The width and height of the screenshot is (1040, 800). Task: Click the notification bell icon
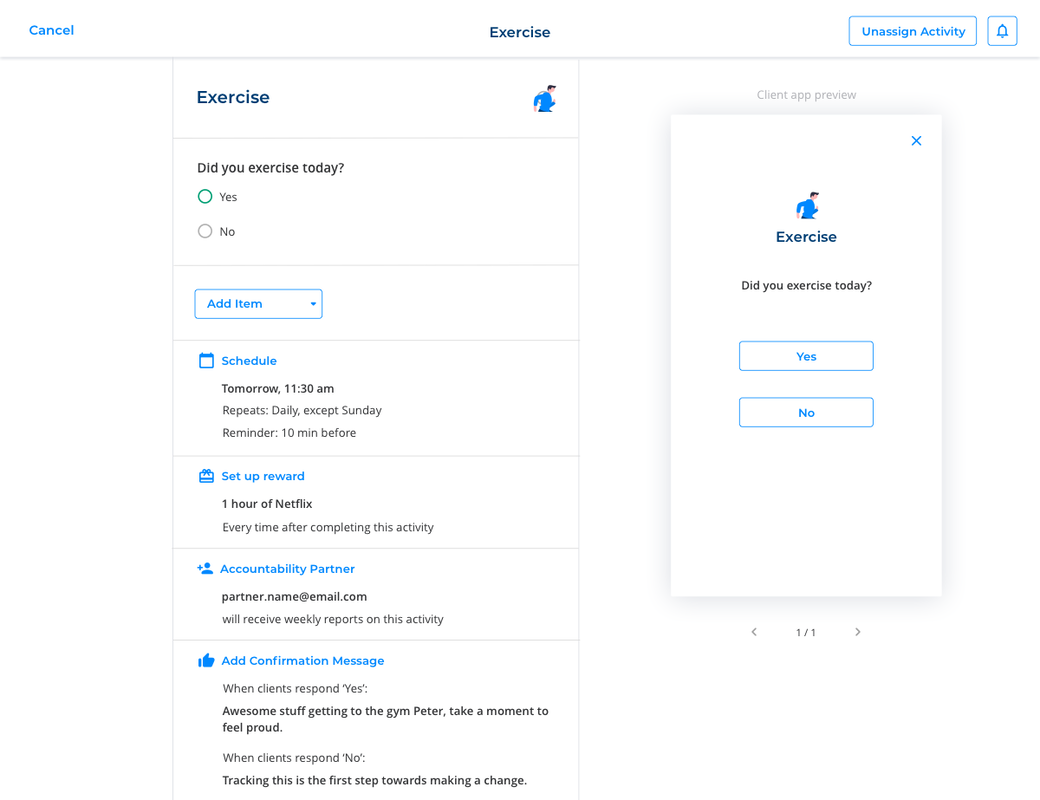click(x=1002, y=31)
